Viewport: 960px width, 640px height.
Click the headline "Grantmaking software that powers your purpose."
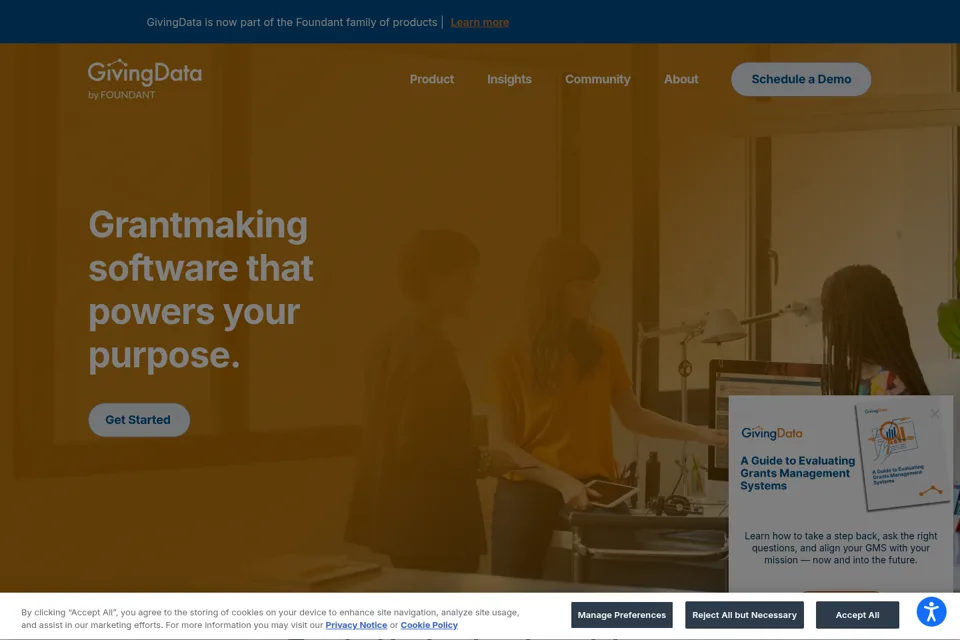(x=201, y=289)
